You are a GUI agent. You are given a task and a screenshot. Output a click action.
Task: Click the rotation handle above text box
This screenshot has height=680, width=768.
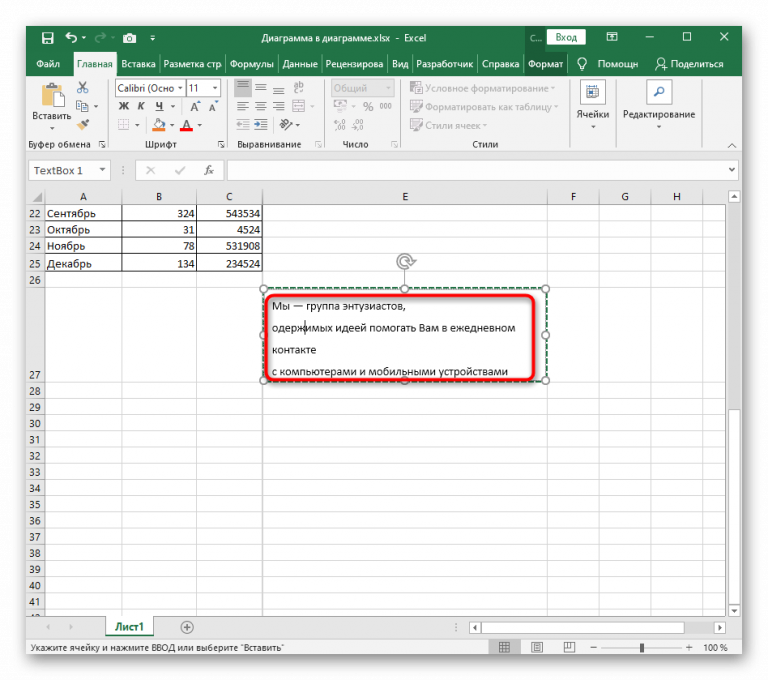click(x=405, y=261)
